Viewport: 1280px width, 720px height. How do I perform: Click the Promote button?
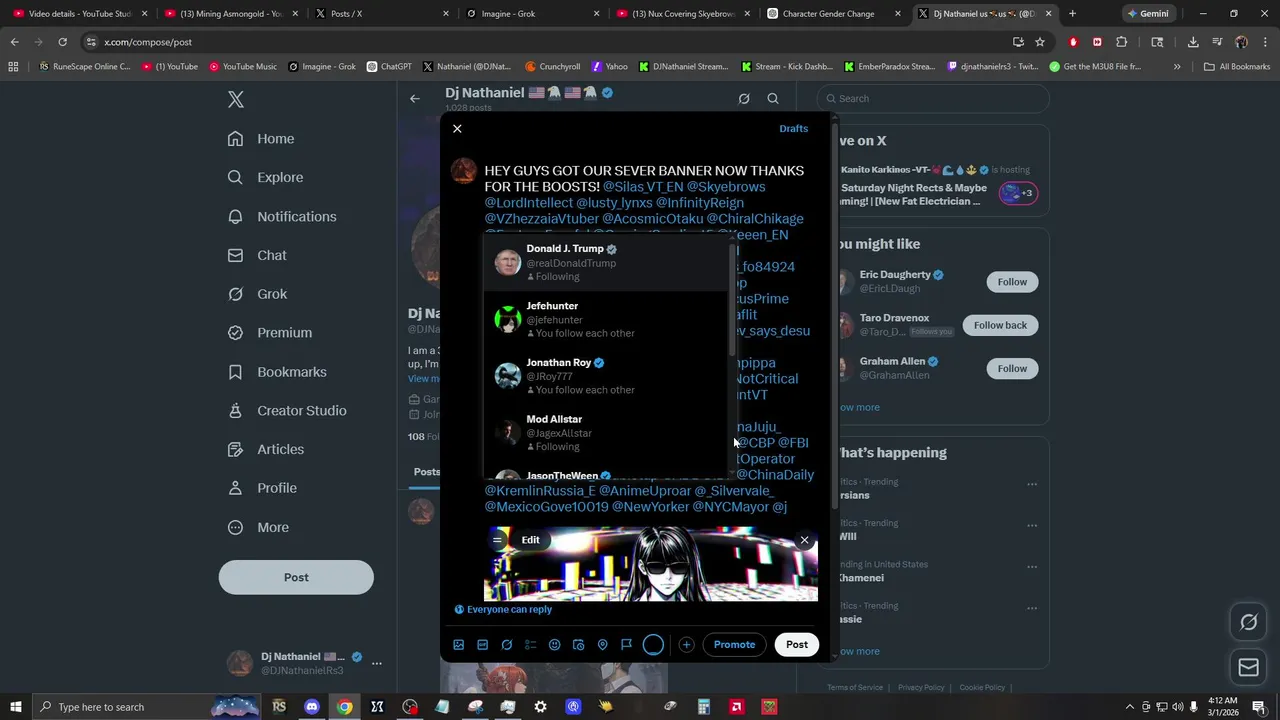[x=734, y=645]
